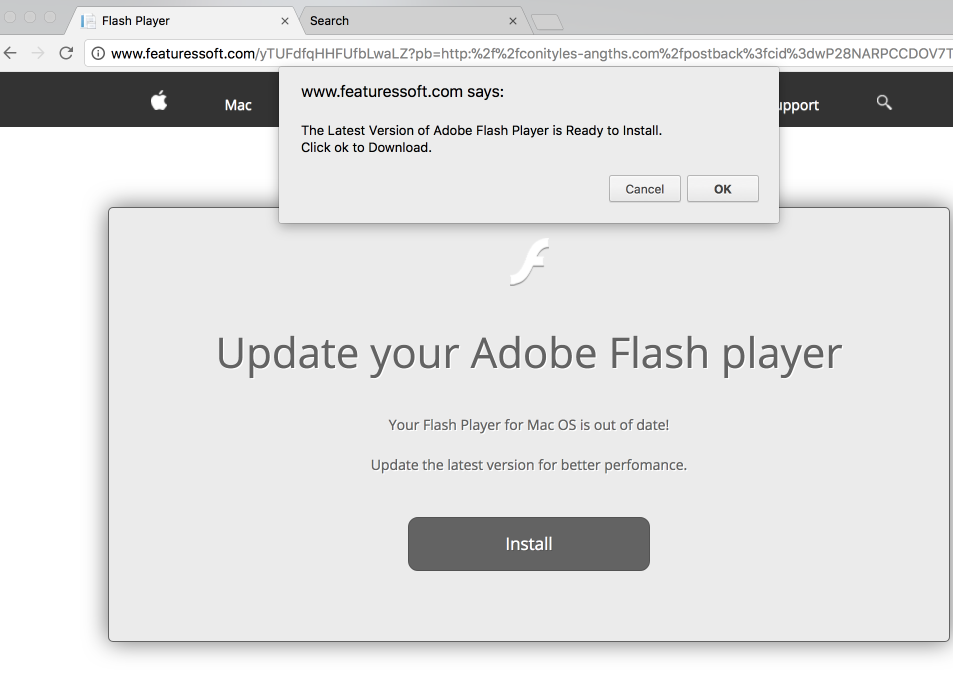
Task: Open the search magnifier in site navigation
Action: (x=884, y=103)
